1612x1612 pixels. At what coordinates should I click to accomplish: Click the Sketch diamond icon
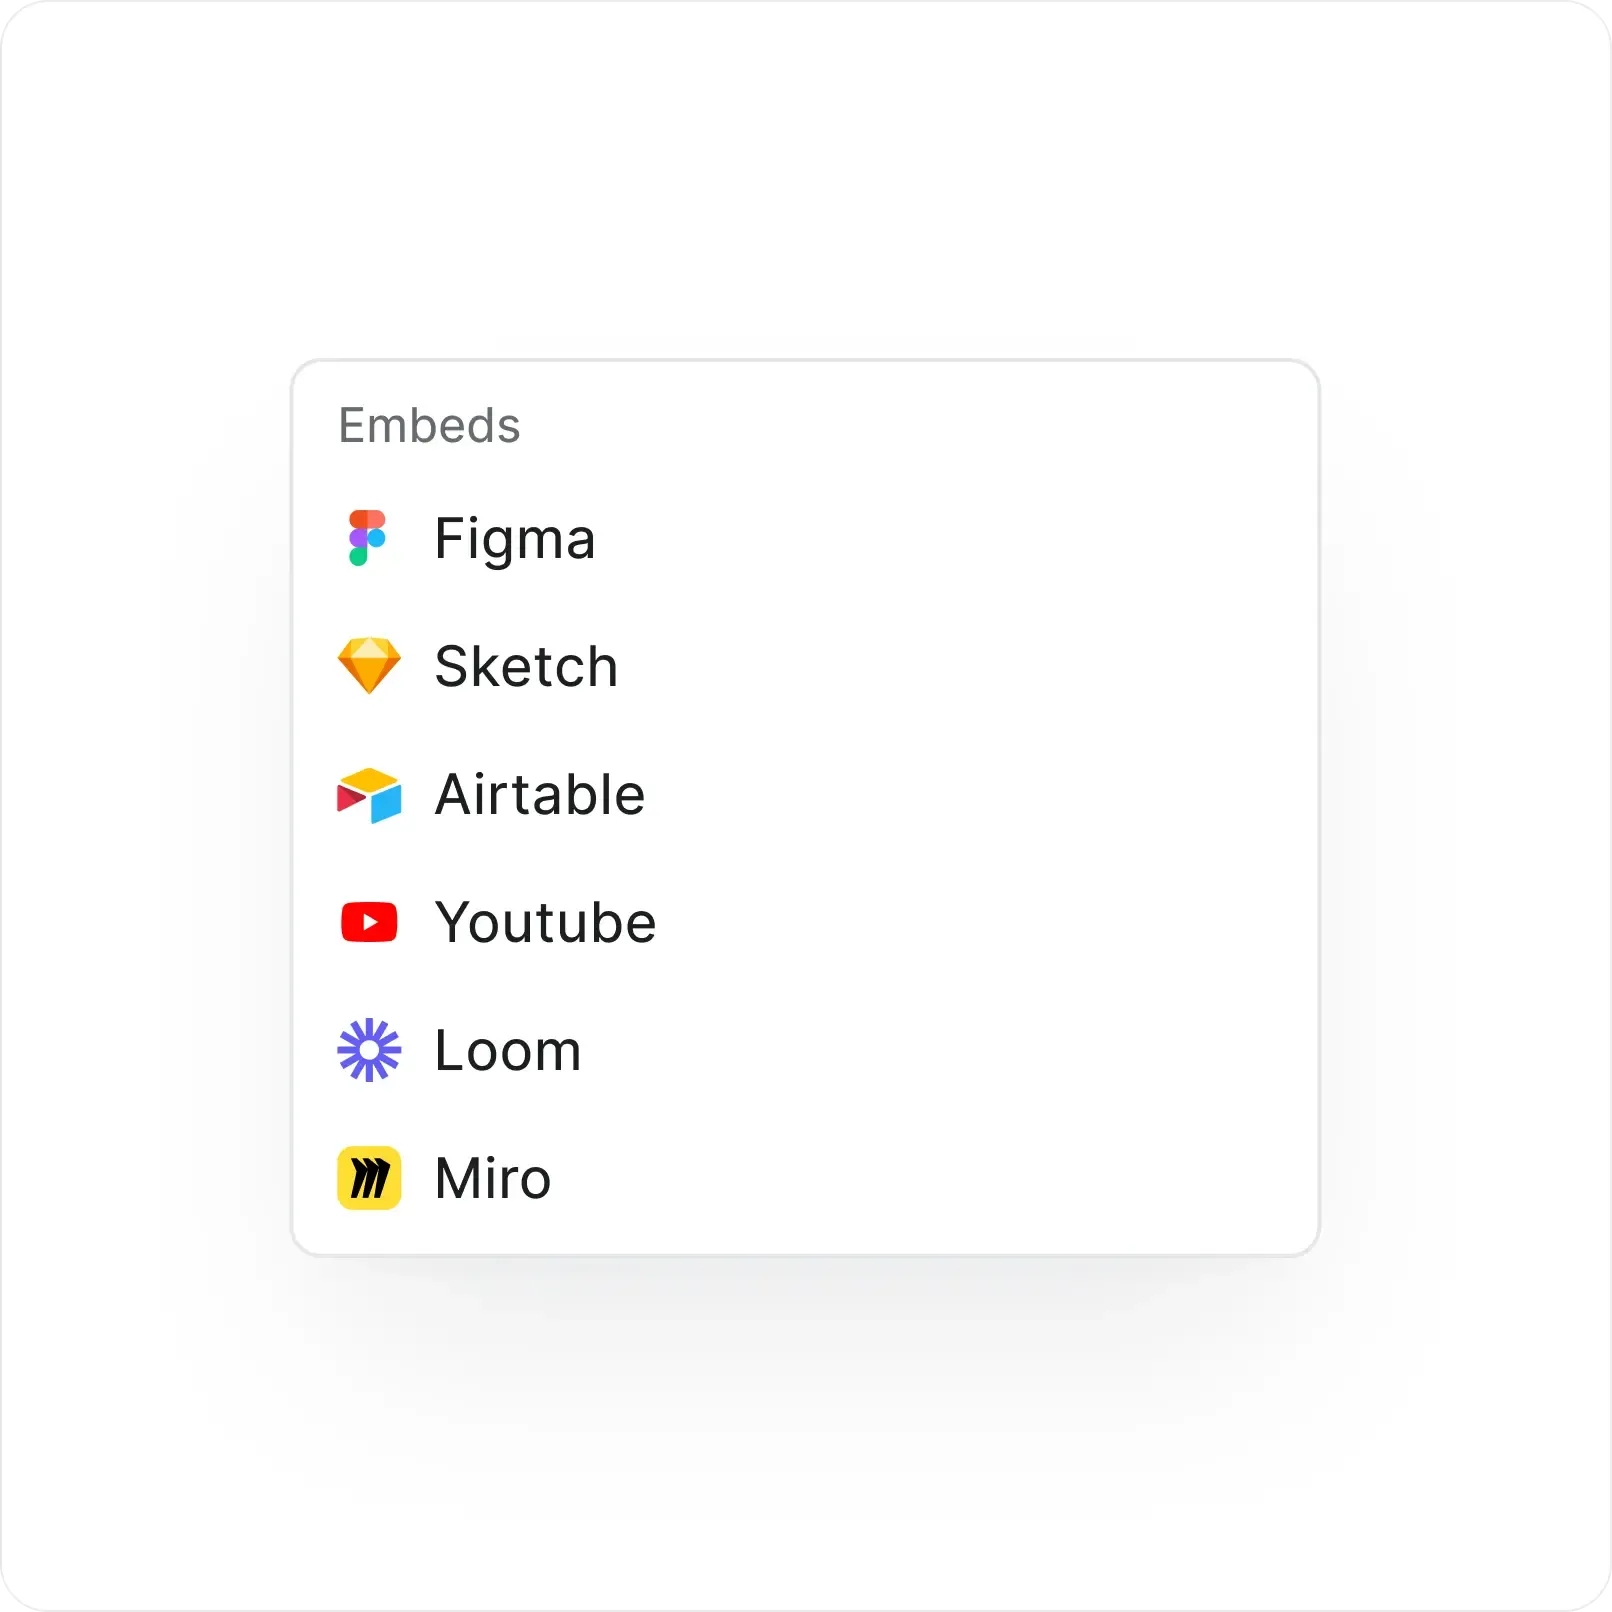pyautogui.click(x=368, y=666)
